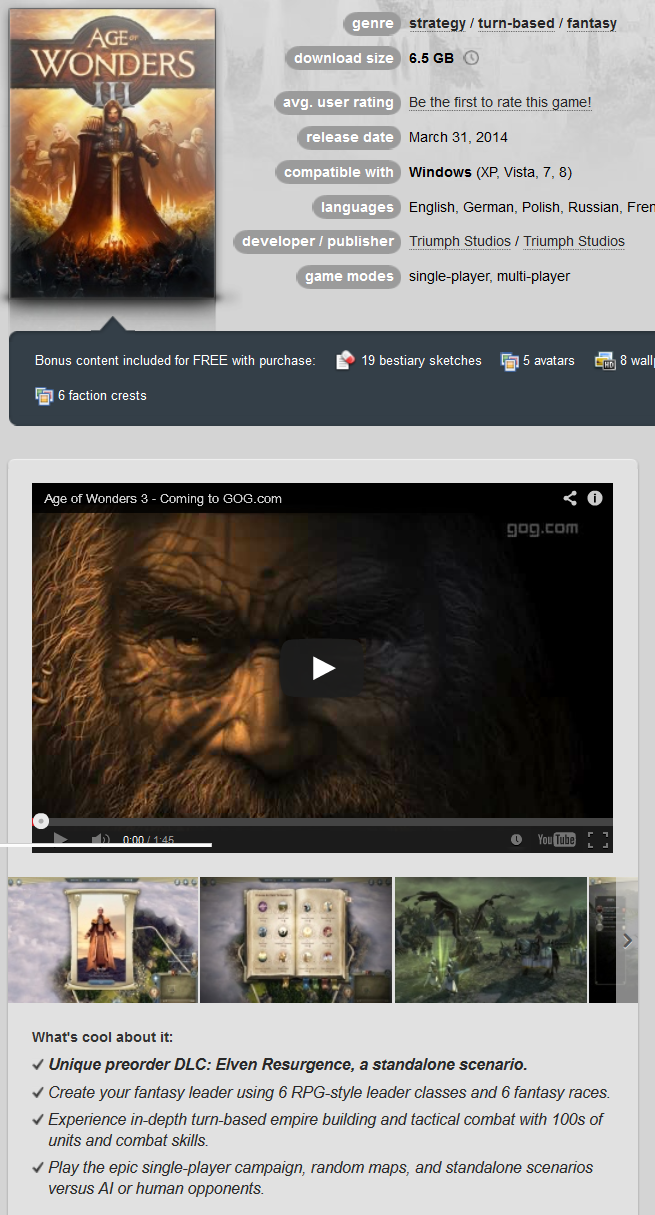Image resolution: width=655 pixels, height=1215 pixels.
Task: Click the video time display 0:00 / 1:45
Action: click(148, 840)
